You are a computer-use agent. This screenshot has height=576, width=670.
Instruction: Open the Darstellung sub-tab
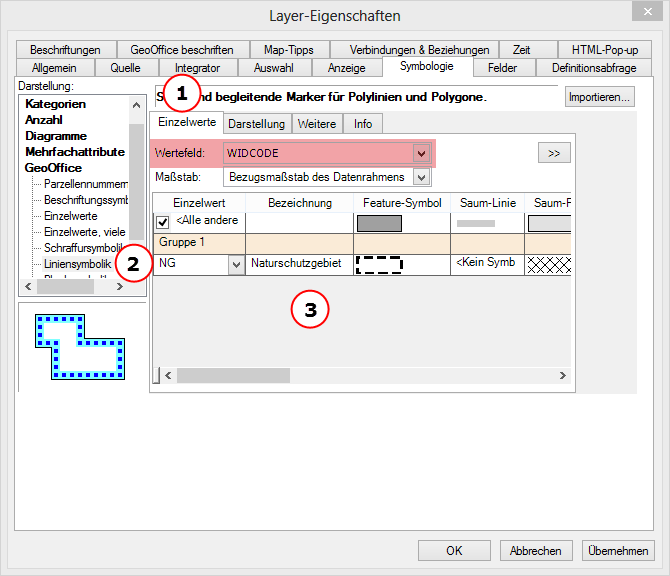coord(256,123)
